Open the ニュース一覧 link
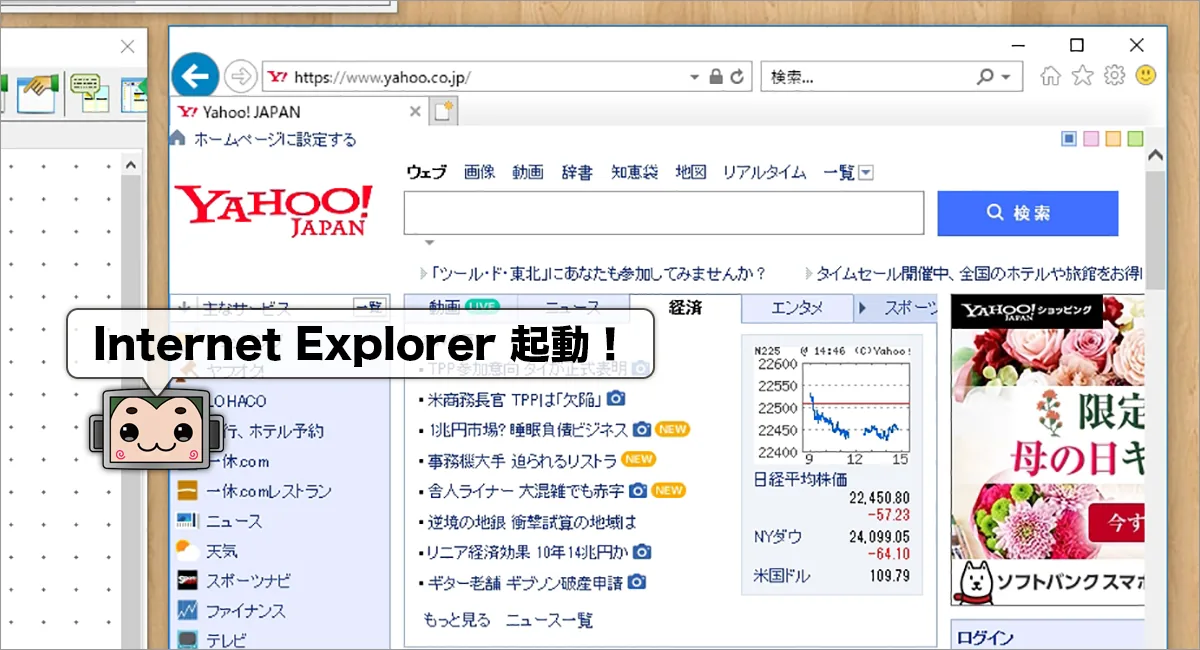The width and height of the screenshot is (1200, 650). coord(549,620)
